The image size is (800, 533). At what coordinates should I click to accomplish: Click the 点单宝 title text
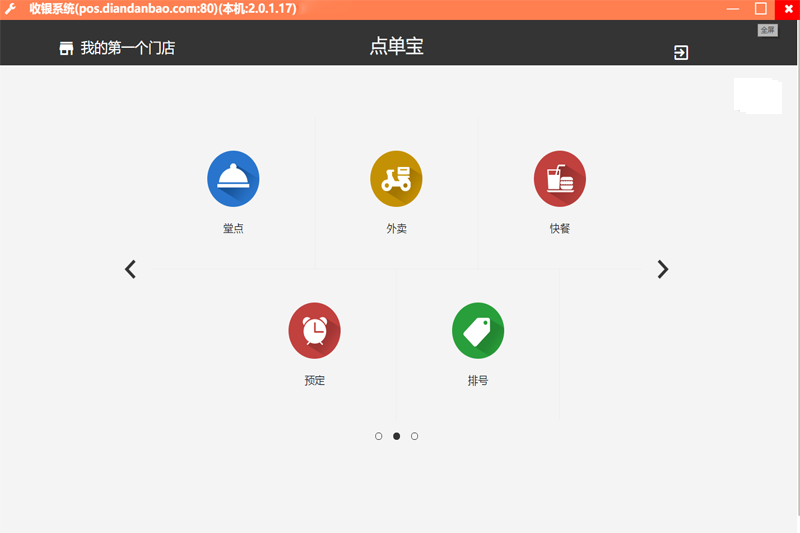point(396,46)
